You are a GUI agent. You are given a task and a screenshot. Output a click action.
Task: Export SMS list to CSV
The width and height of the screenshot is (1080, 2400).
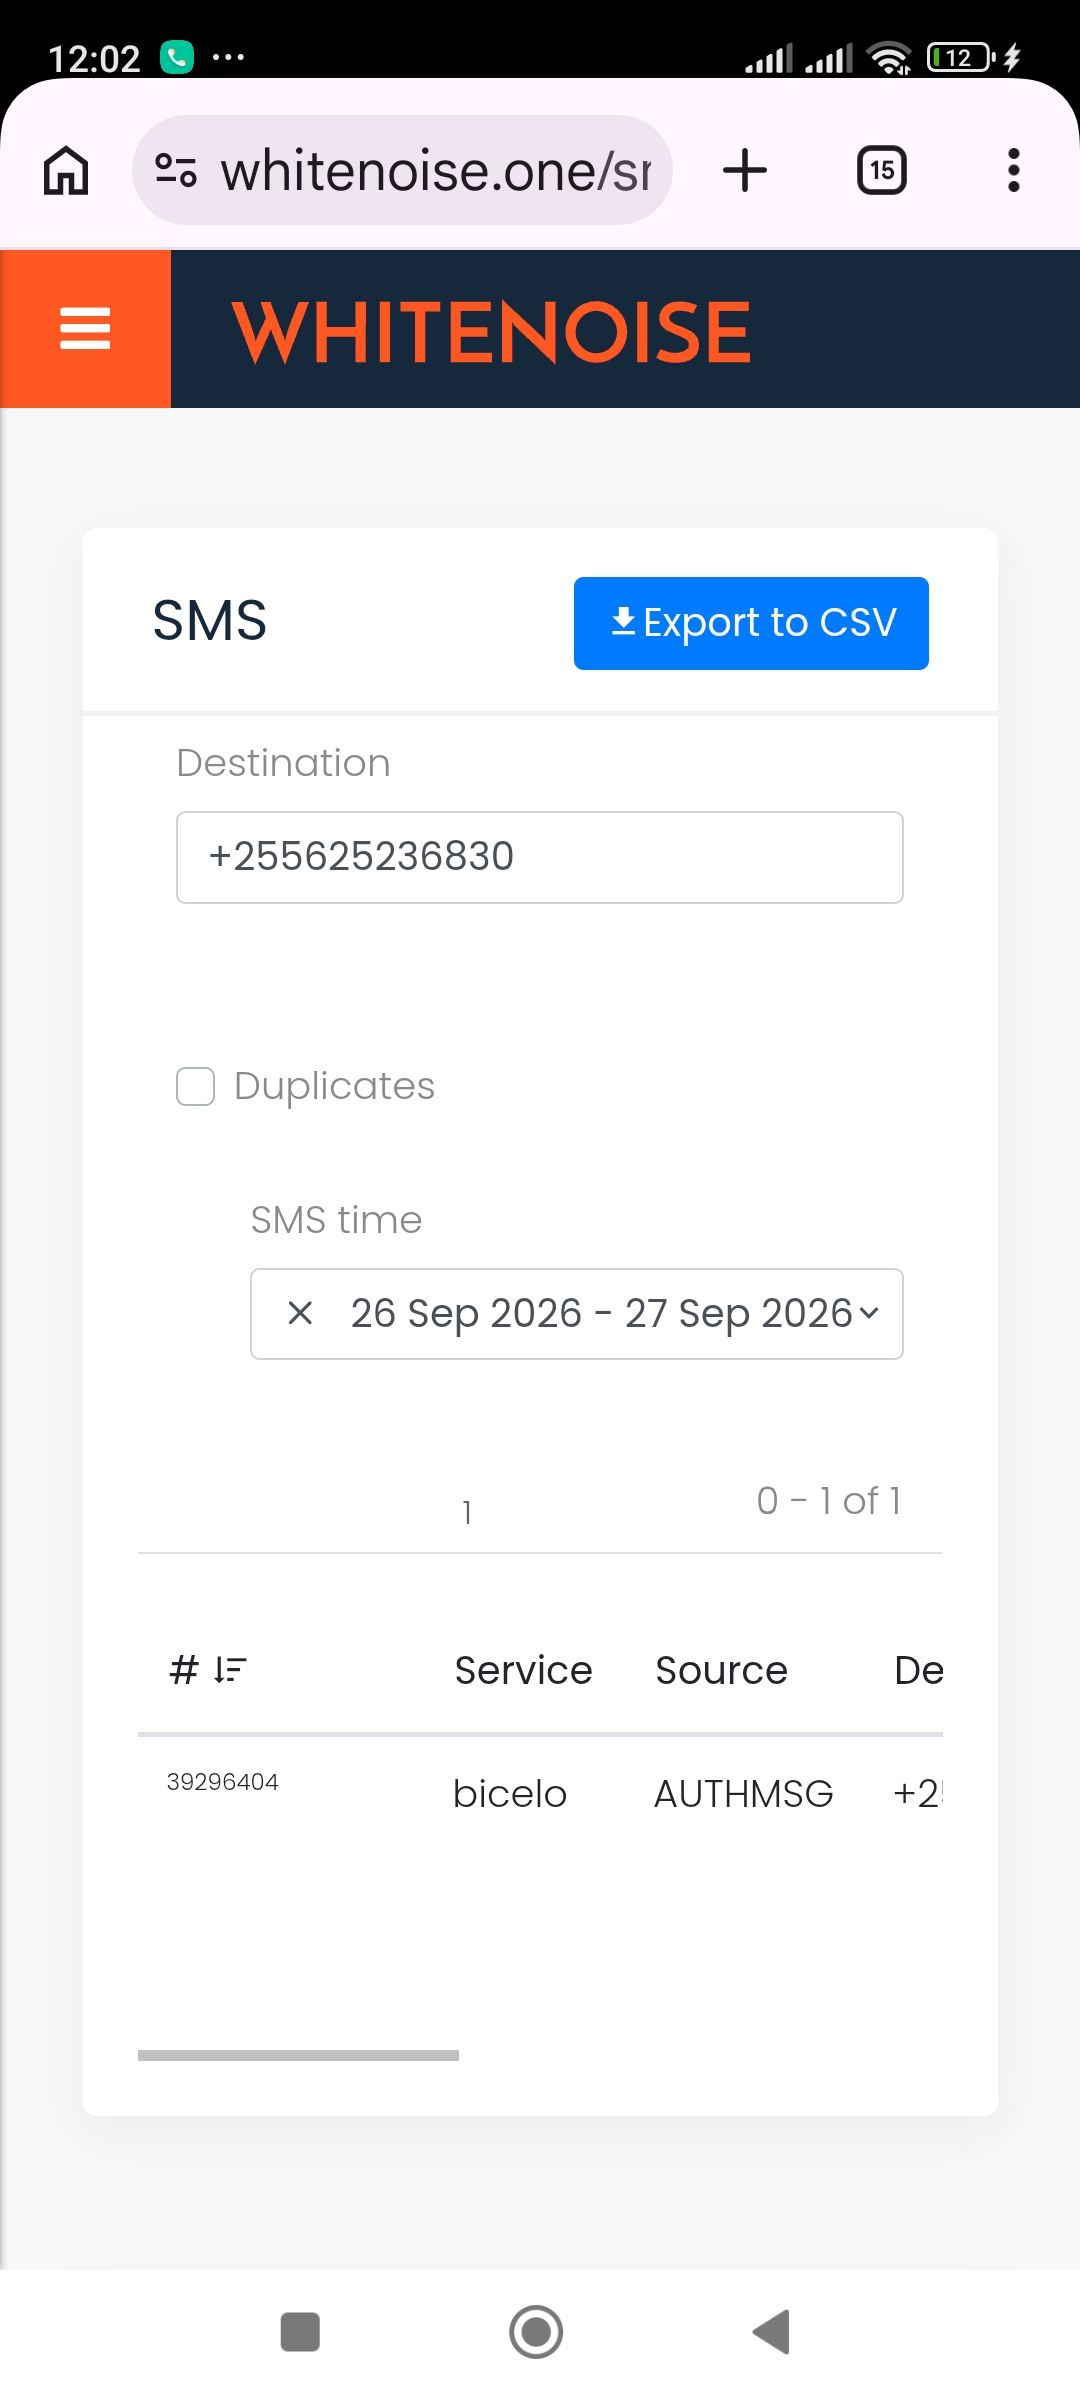point(751,623)
